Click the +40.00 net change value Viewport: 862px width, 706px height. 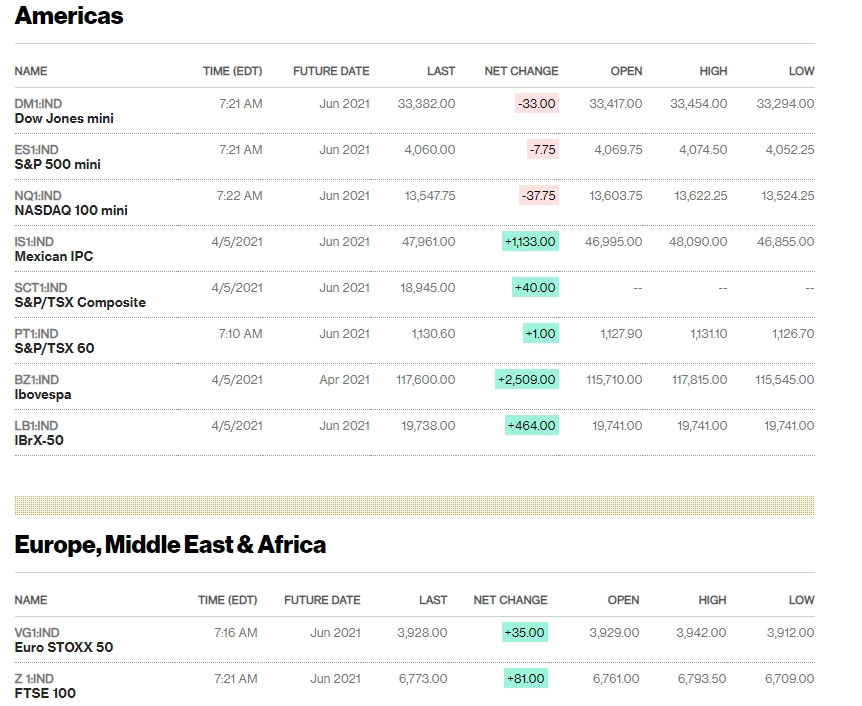(x=535, y=288)
